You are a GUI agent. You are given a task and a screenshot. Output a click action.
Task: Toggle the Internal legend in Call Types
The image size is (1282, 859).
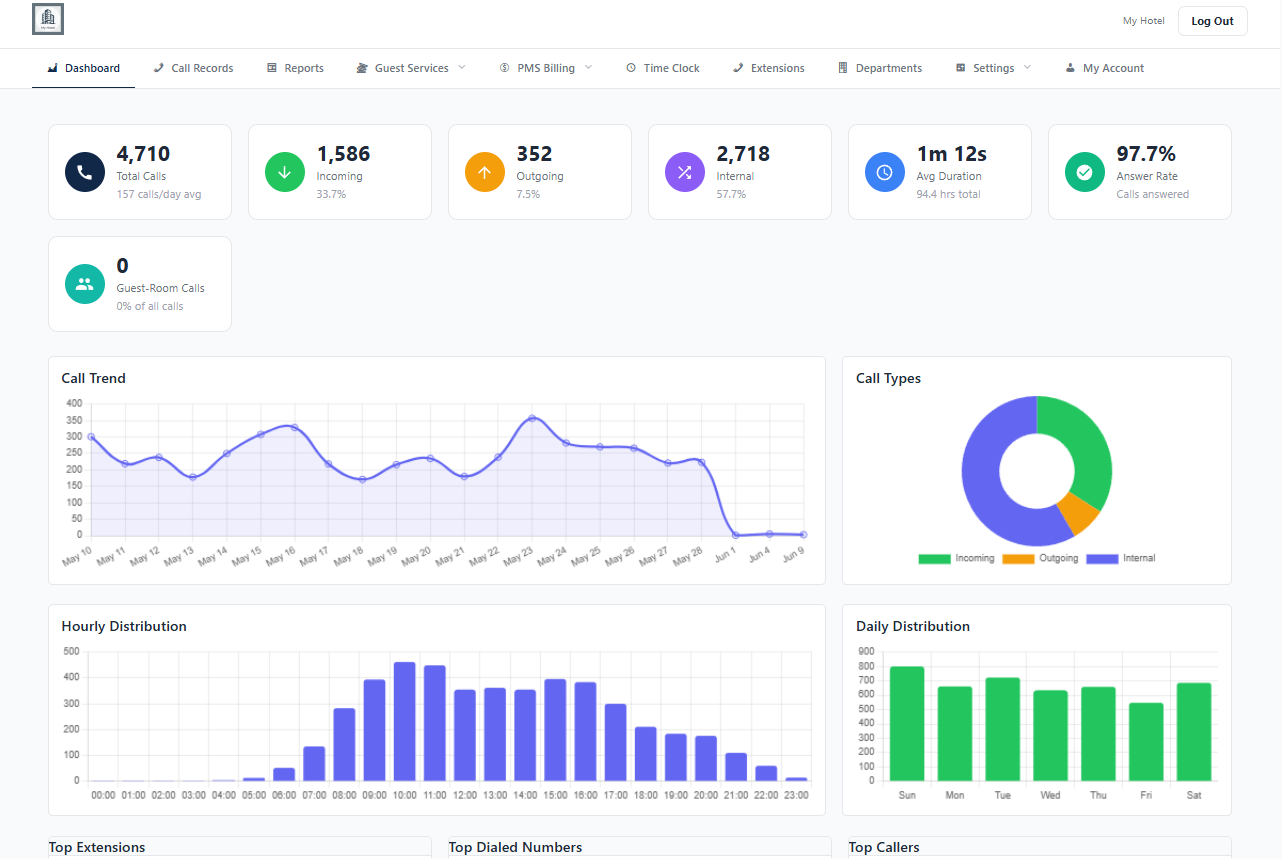pos(1121,558)
